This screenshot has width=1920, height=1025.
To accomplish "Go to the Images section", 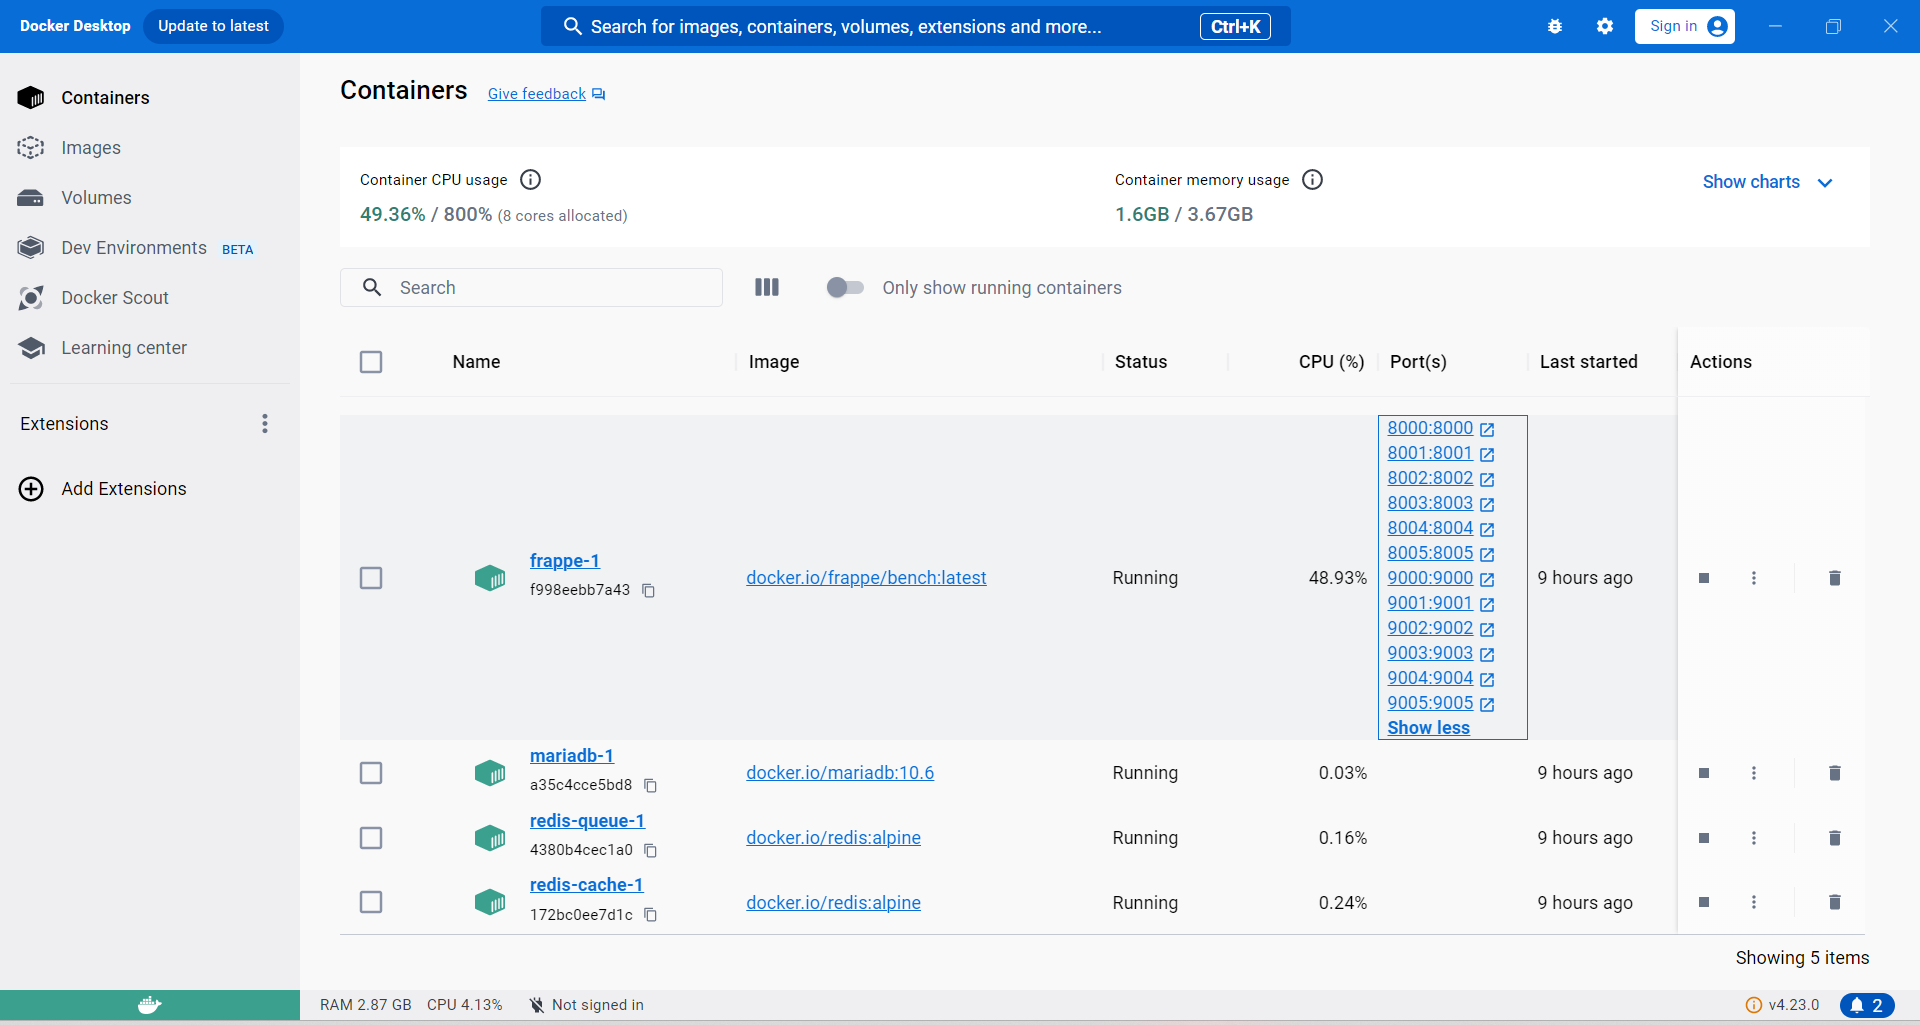I will click(x=150, y=148).
